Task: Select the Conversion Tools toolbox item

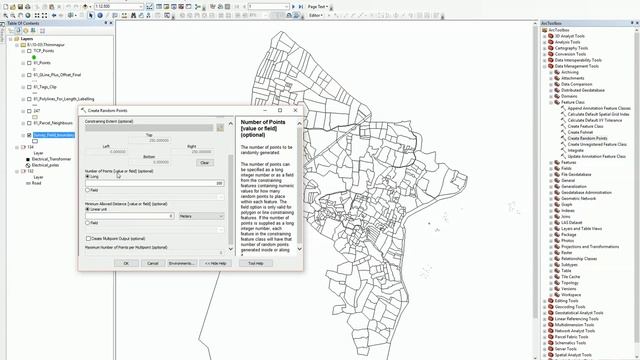Action: point(570,54)
